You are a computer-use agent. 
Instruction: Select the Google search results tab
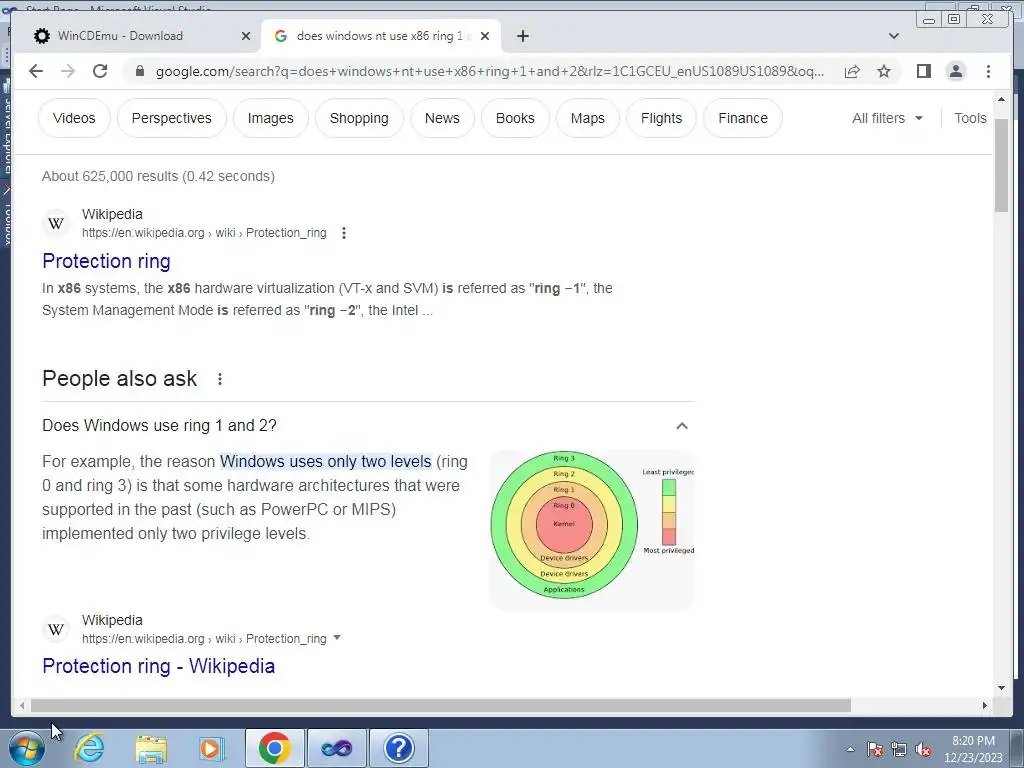pos(381,36)
